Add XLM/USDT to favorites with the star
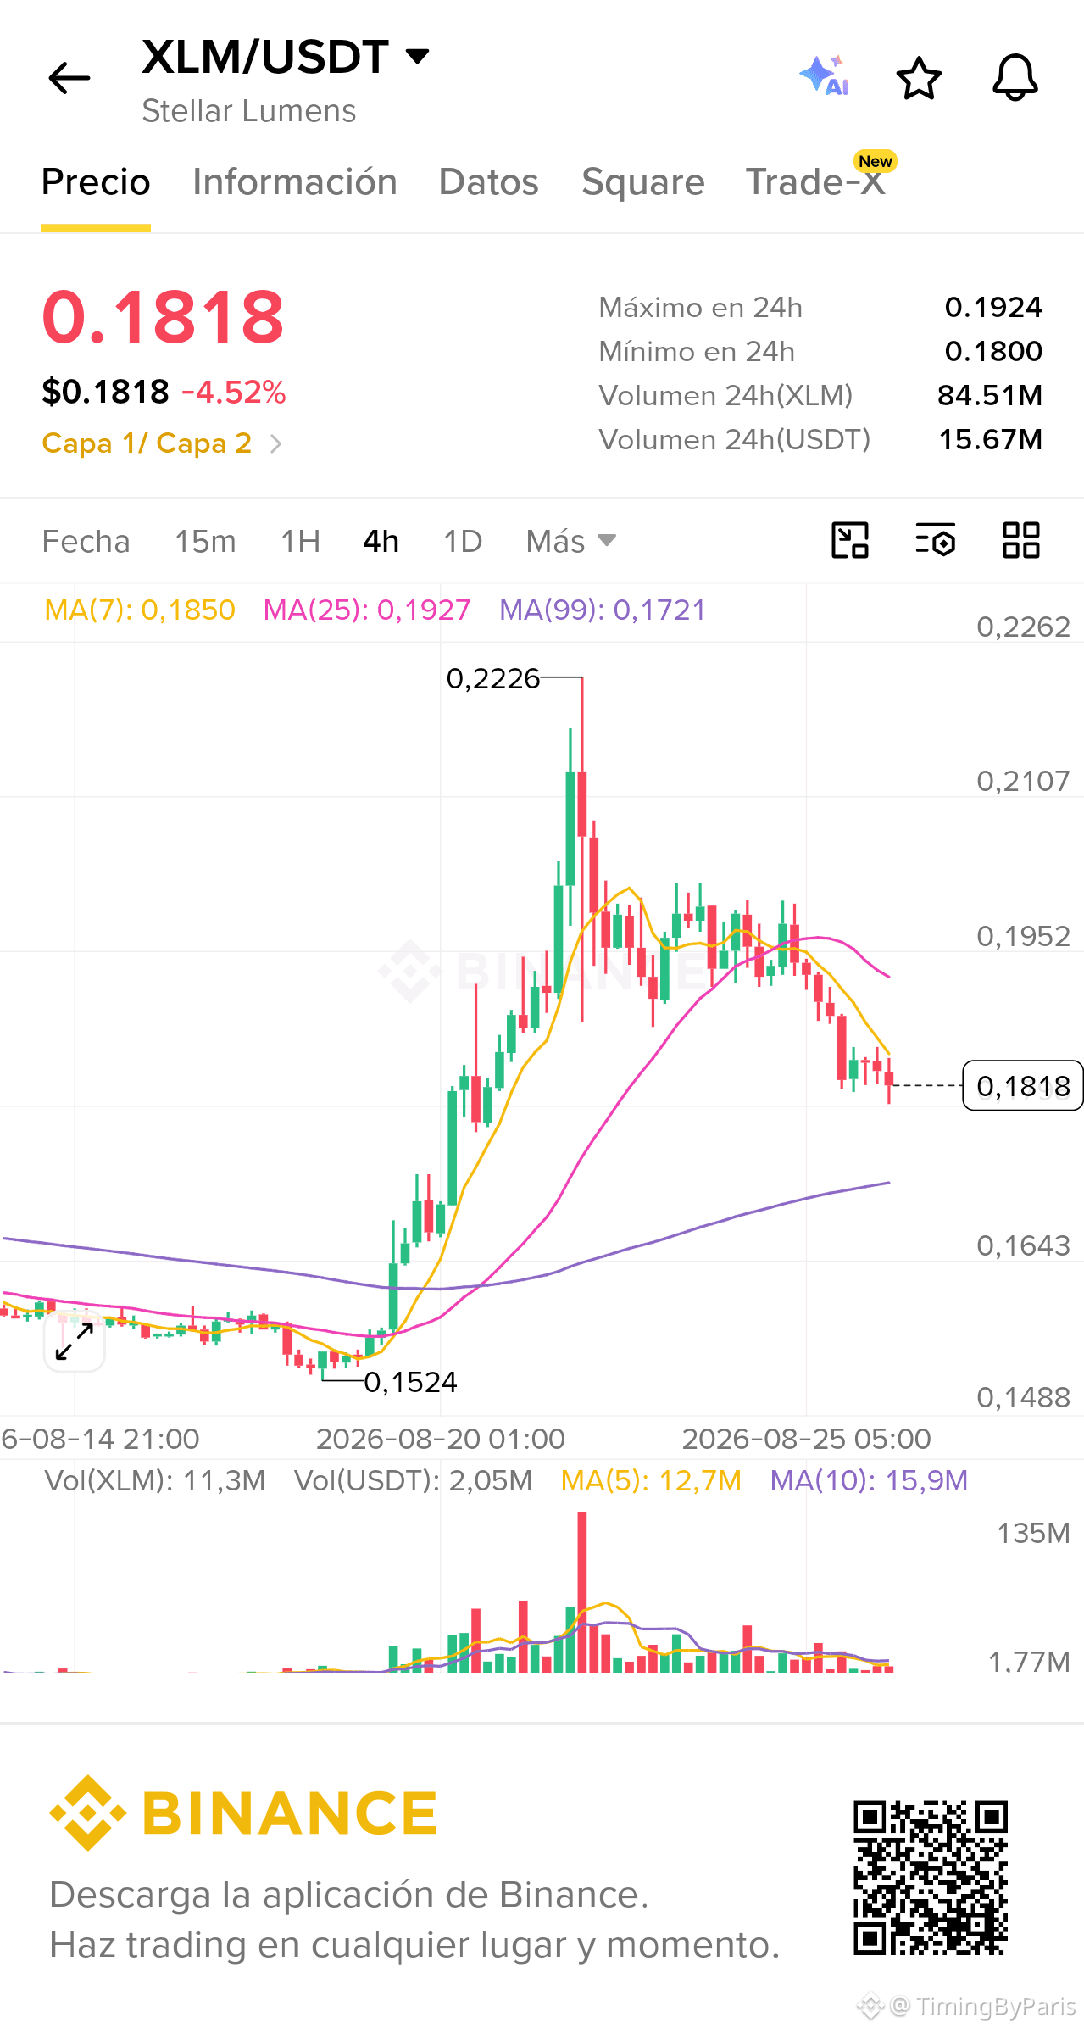1084x2031 pixels. (919, 78)
